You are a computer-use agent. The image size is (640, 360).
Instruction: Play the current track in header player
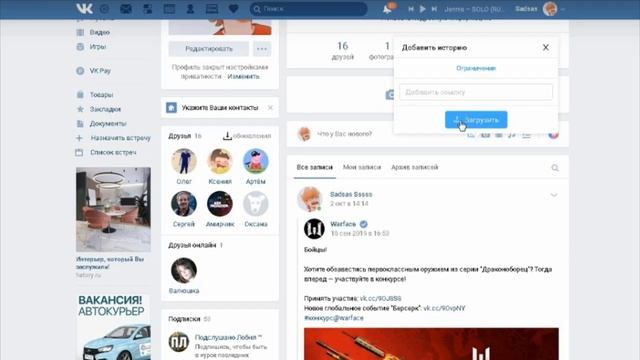[422, 9]
